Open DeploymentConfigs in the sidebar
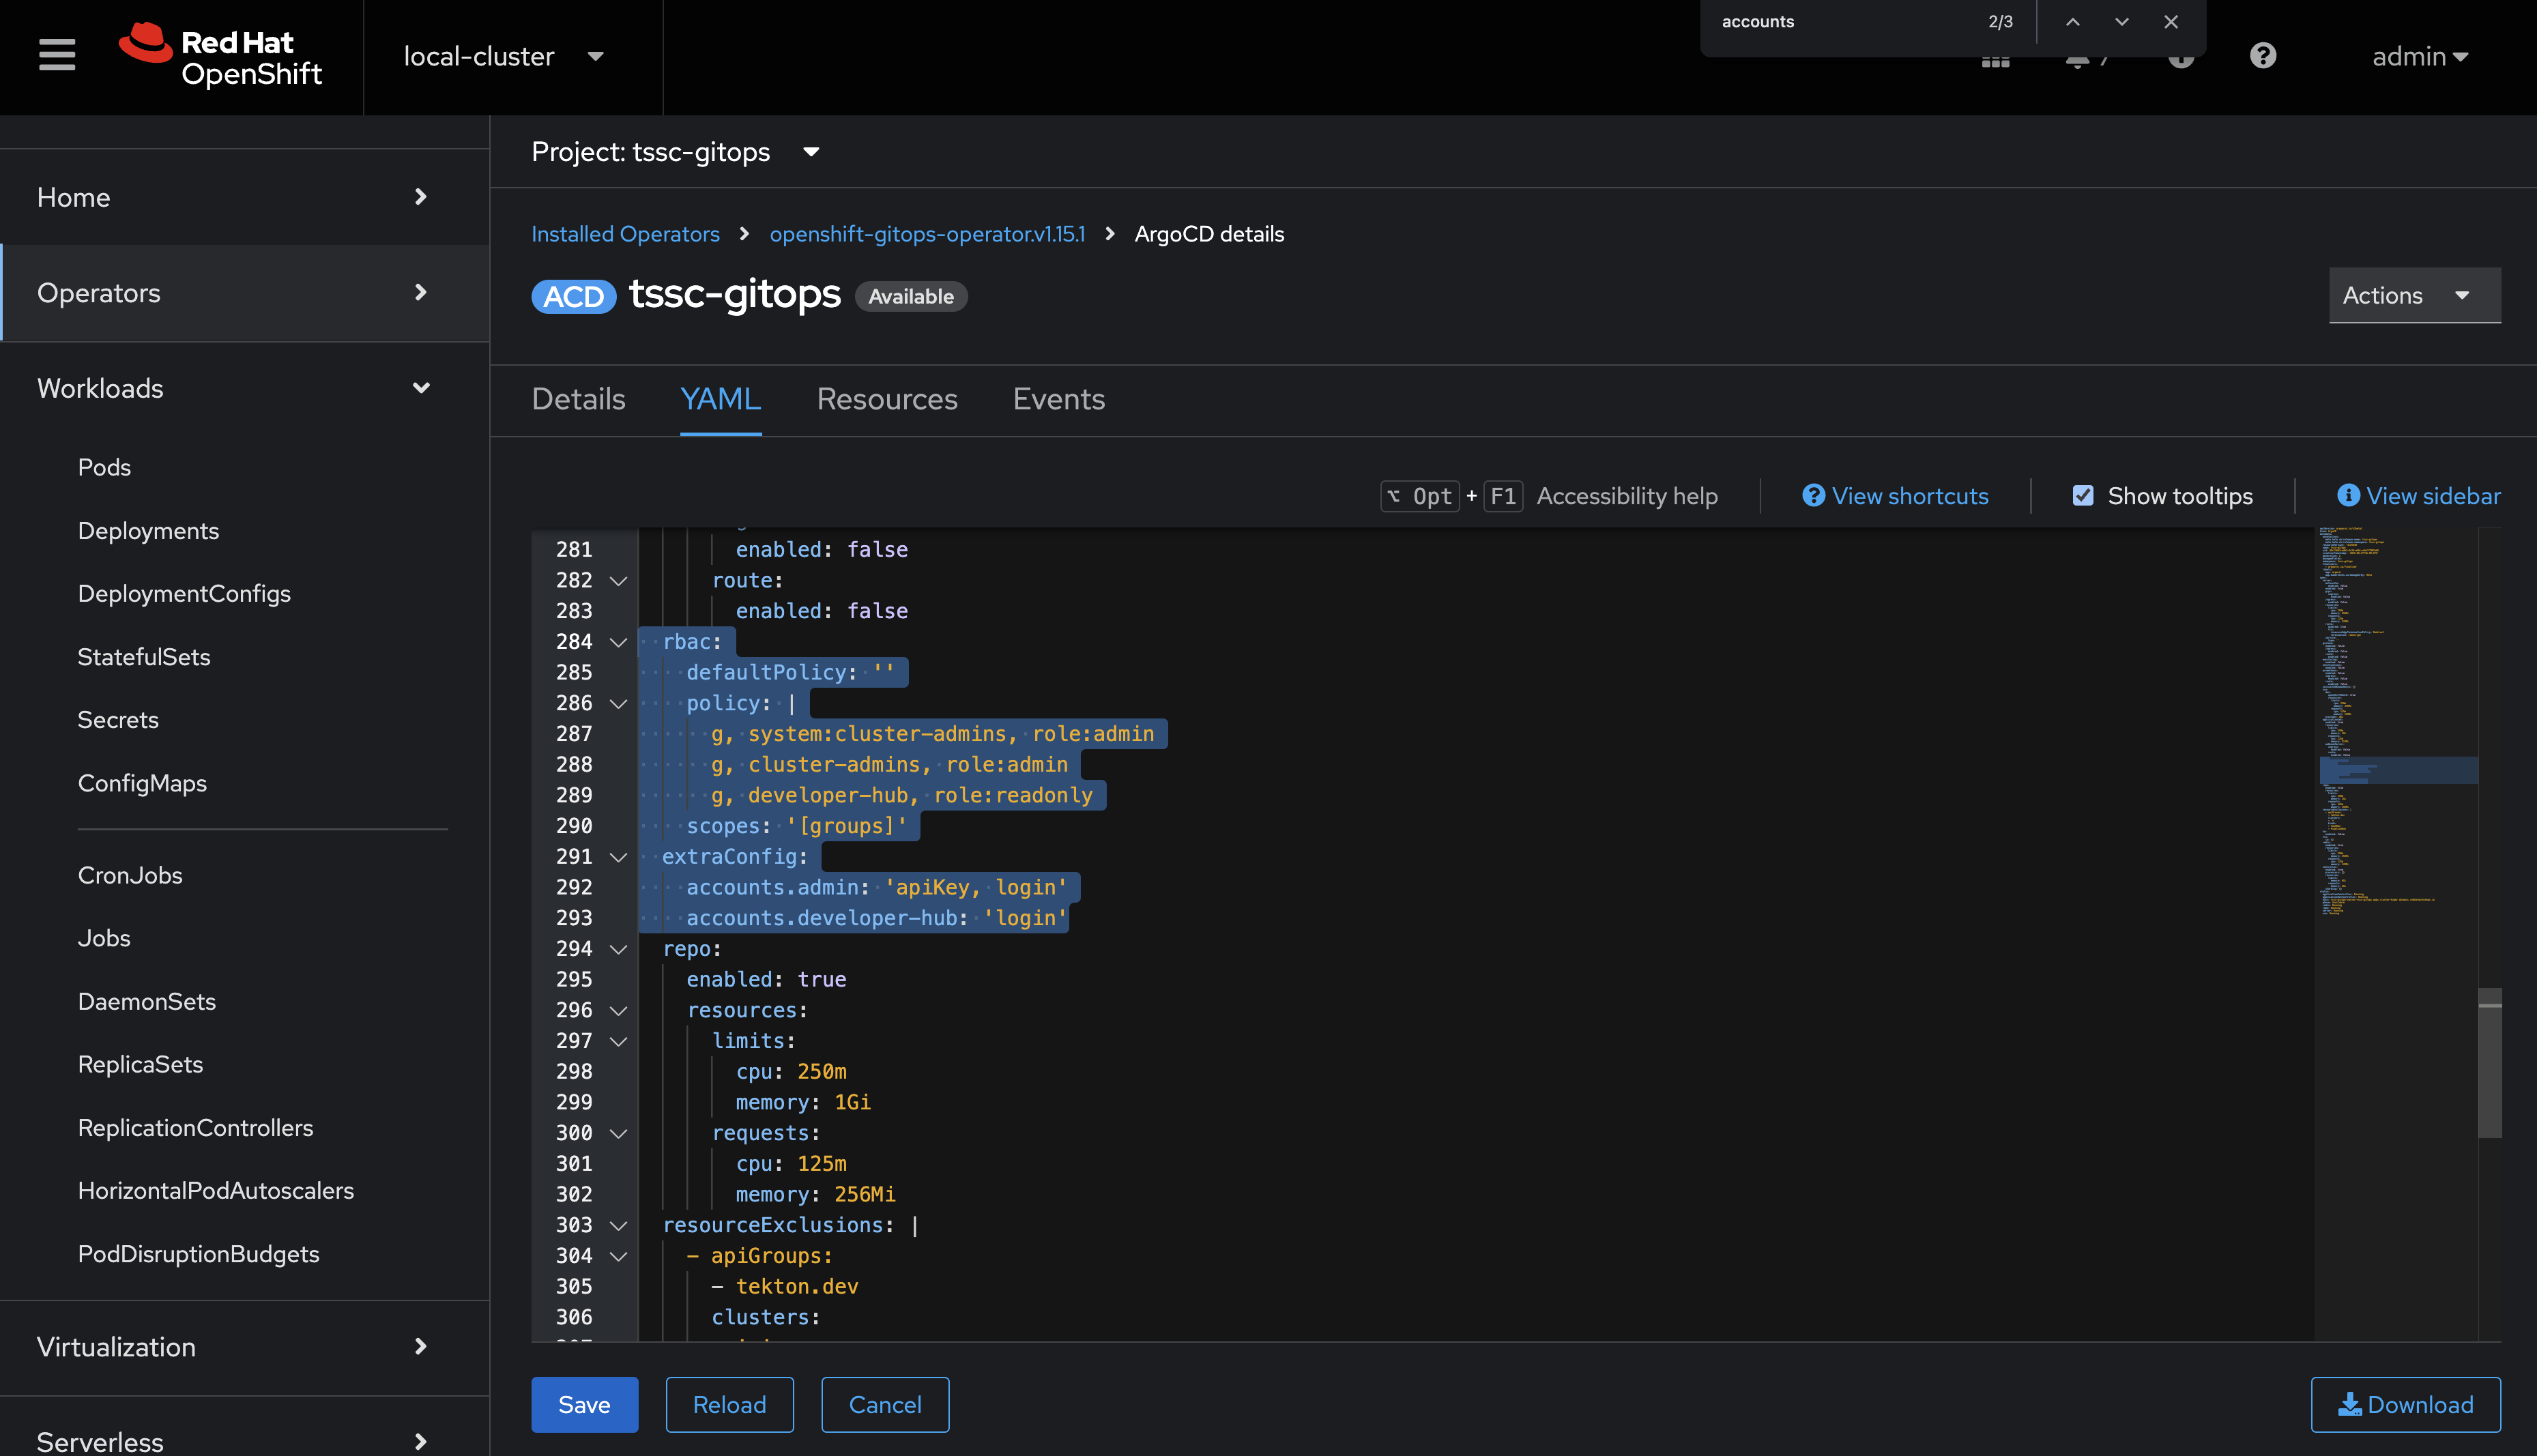This screenshot has width=2537, height=1456. [184, 594]
